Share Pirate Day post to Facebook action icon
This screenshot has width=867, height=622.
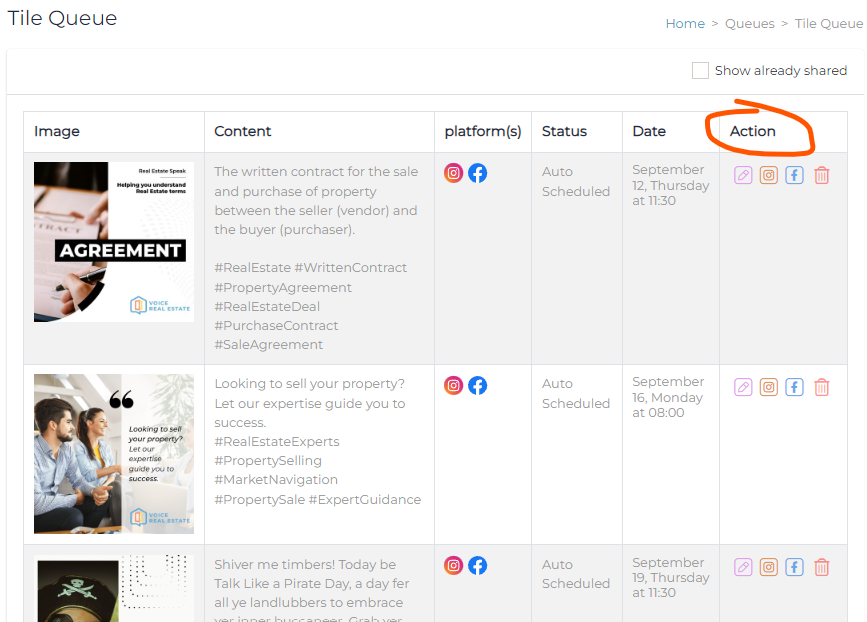tap(795, 567)
